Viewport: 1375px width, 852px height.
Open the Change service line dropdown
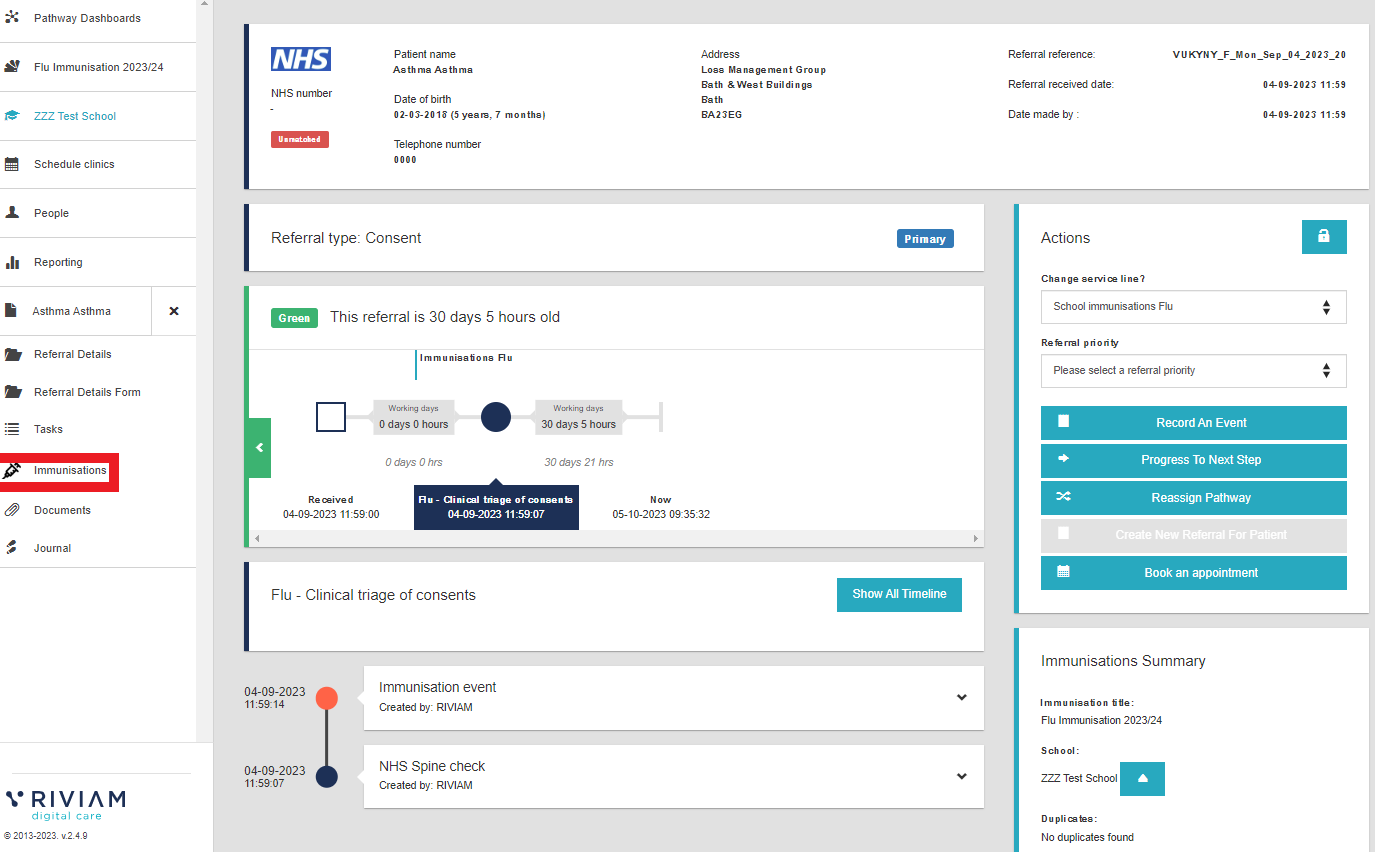coord(1193,307)
